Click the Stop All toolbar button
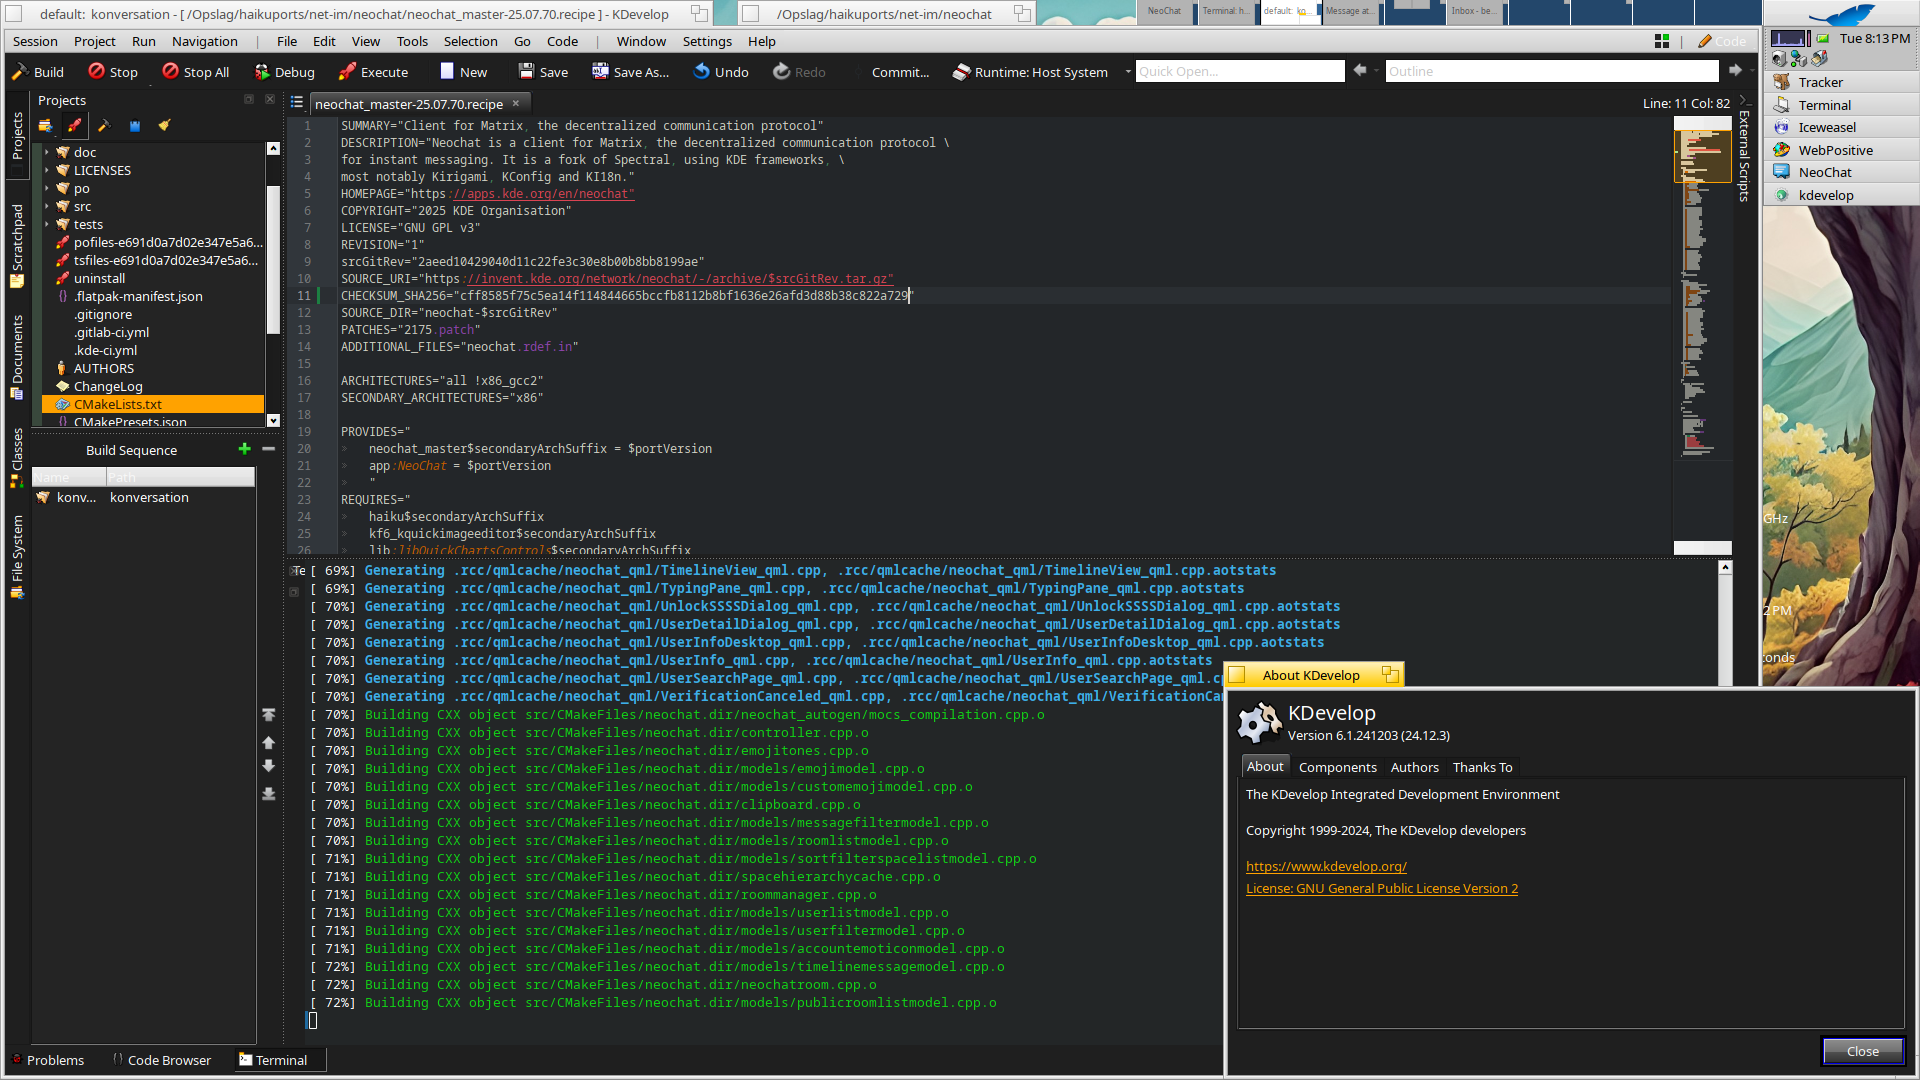1920x1080 pixels. pos(195,72)
